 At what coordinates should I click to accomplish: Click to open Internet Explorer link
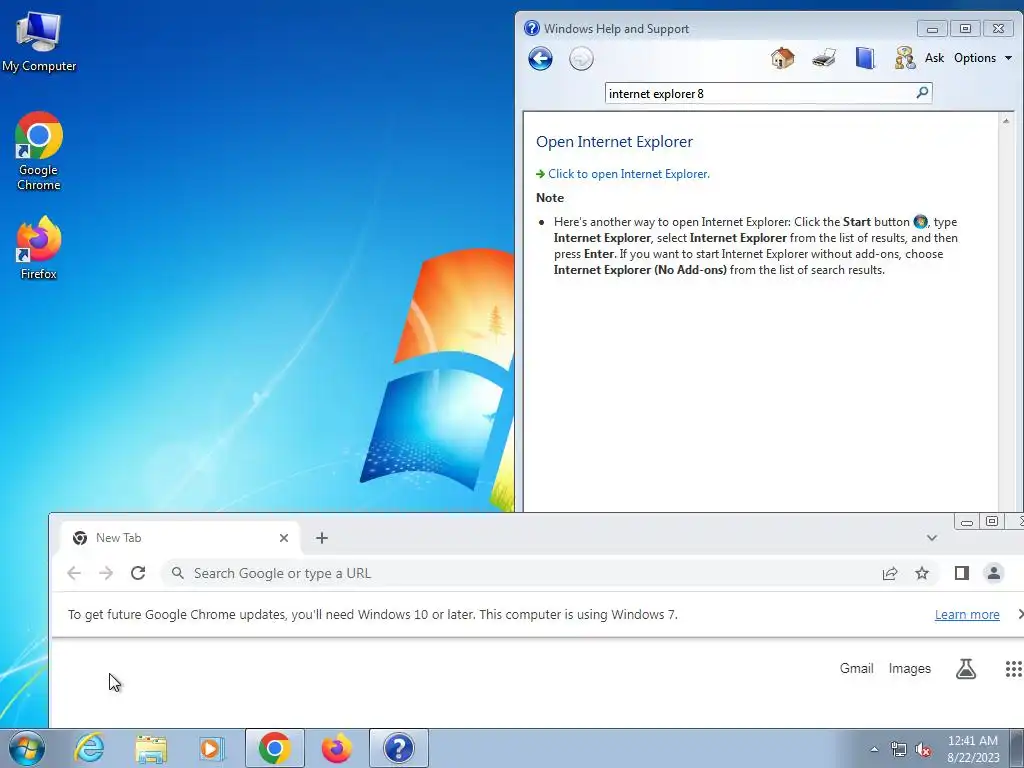[628, 174]
